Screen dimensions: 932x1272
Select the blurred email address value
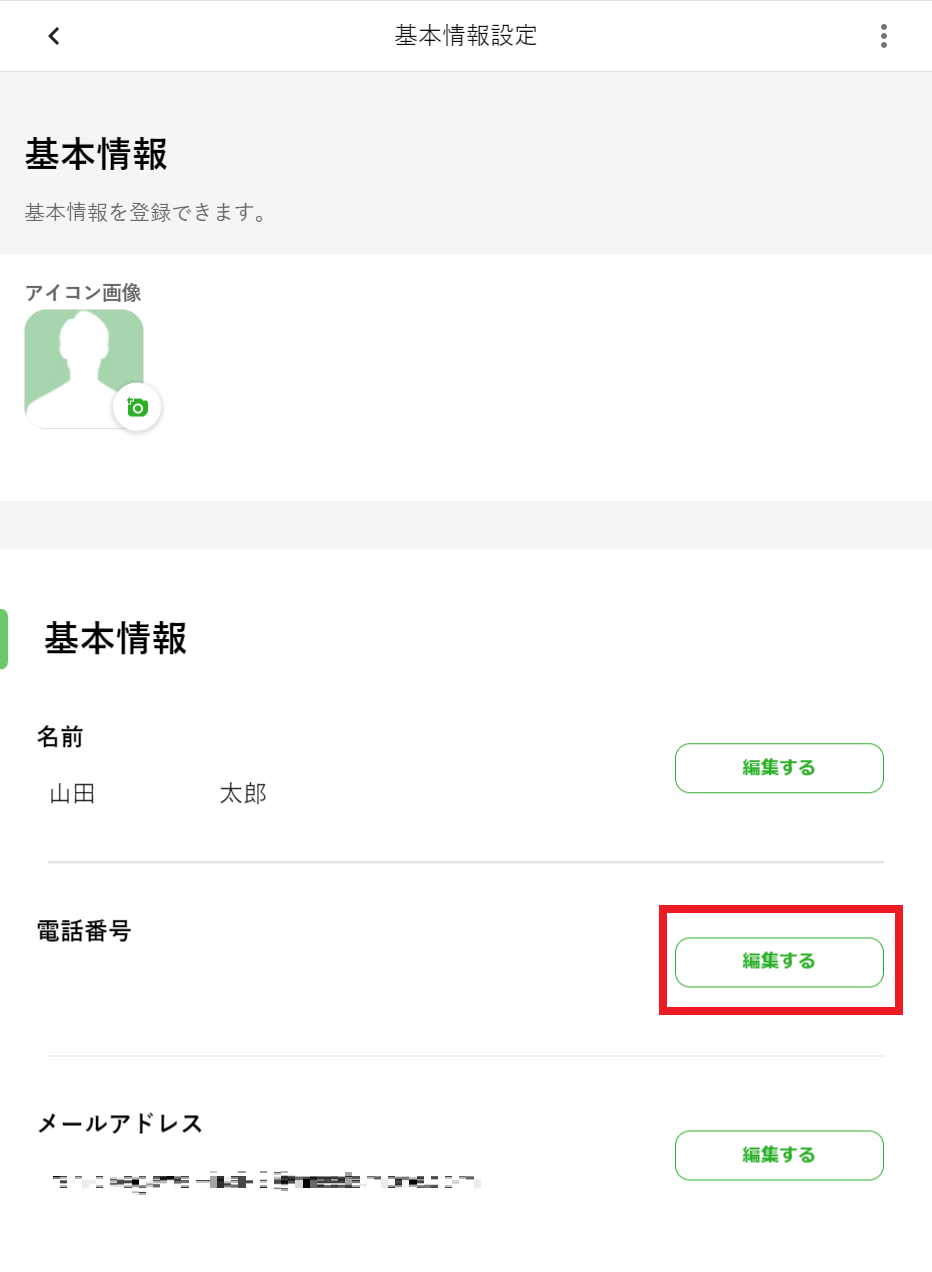265,1183
